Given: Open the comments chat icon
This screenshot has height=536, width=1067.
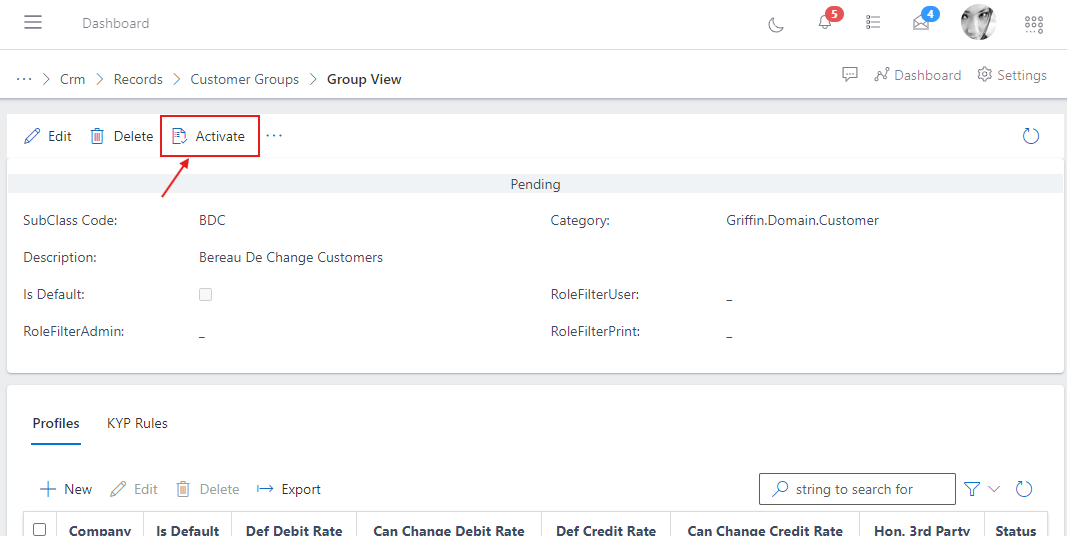Looking at the screenshot, I should 849,75.
